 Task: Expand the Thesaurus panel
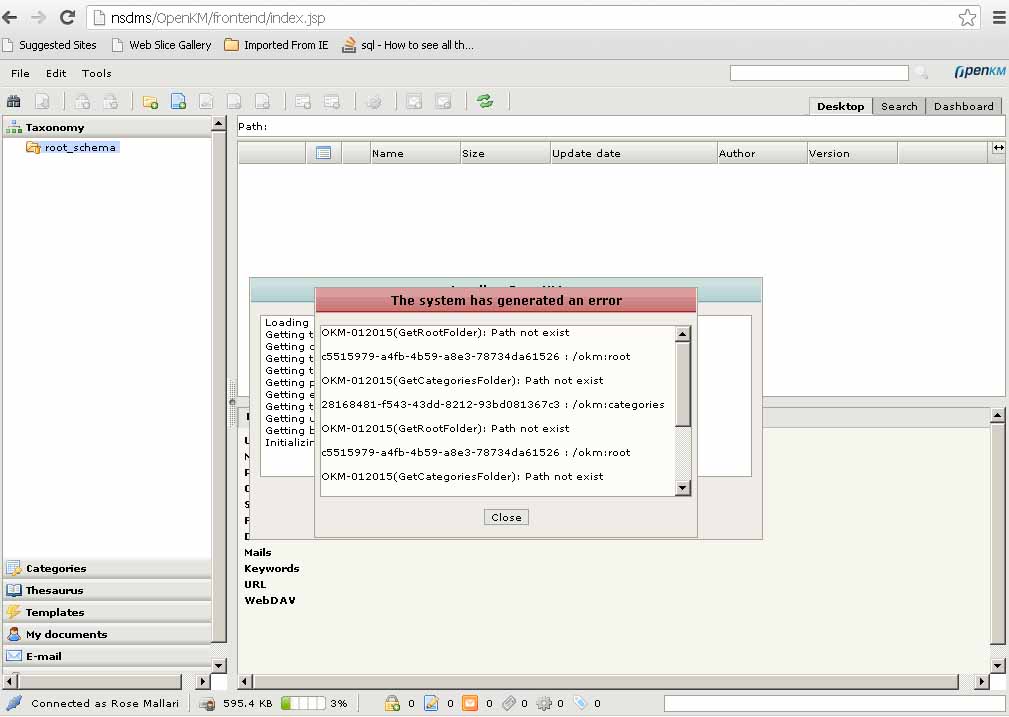coord(54,590)
